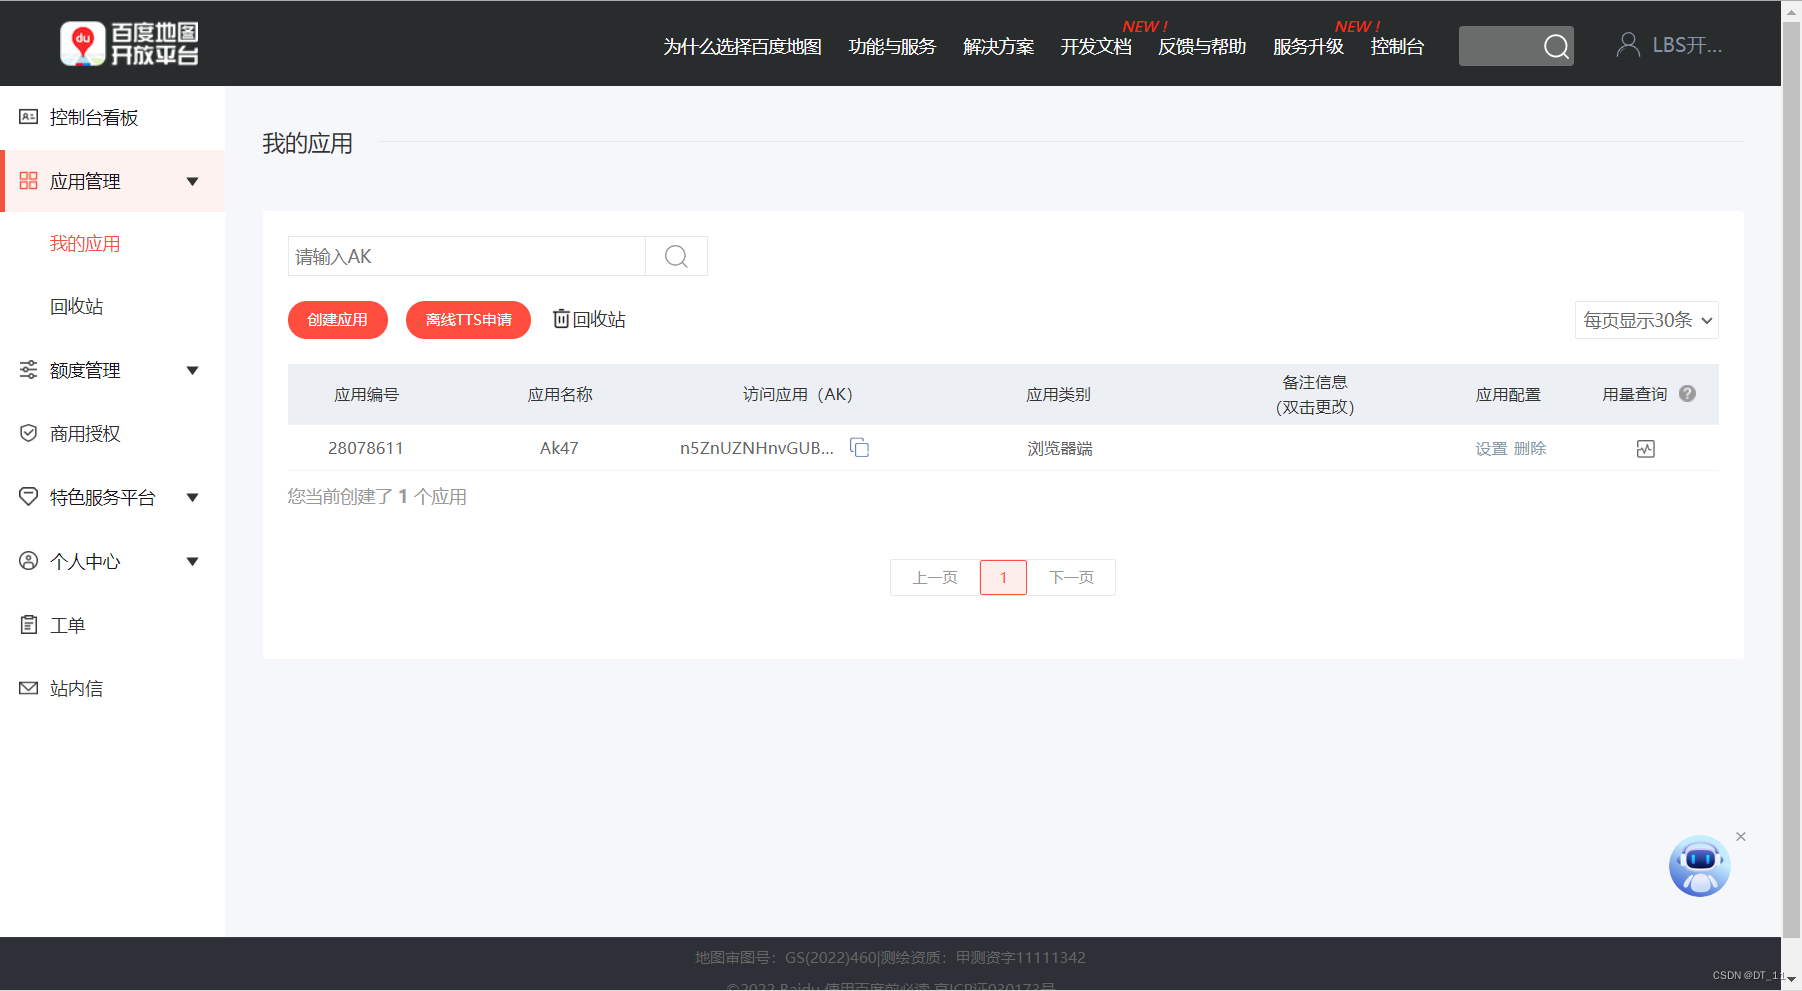This screenshot has height=991, width=1802.
Task: Click the AK search magnifier button
Action: click(676, 256)
